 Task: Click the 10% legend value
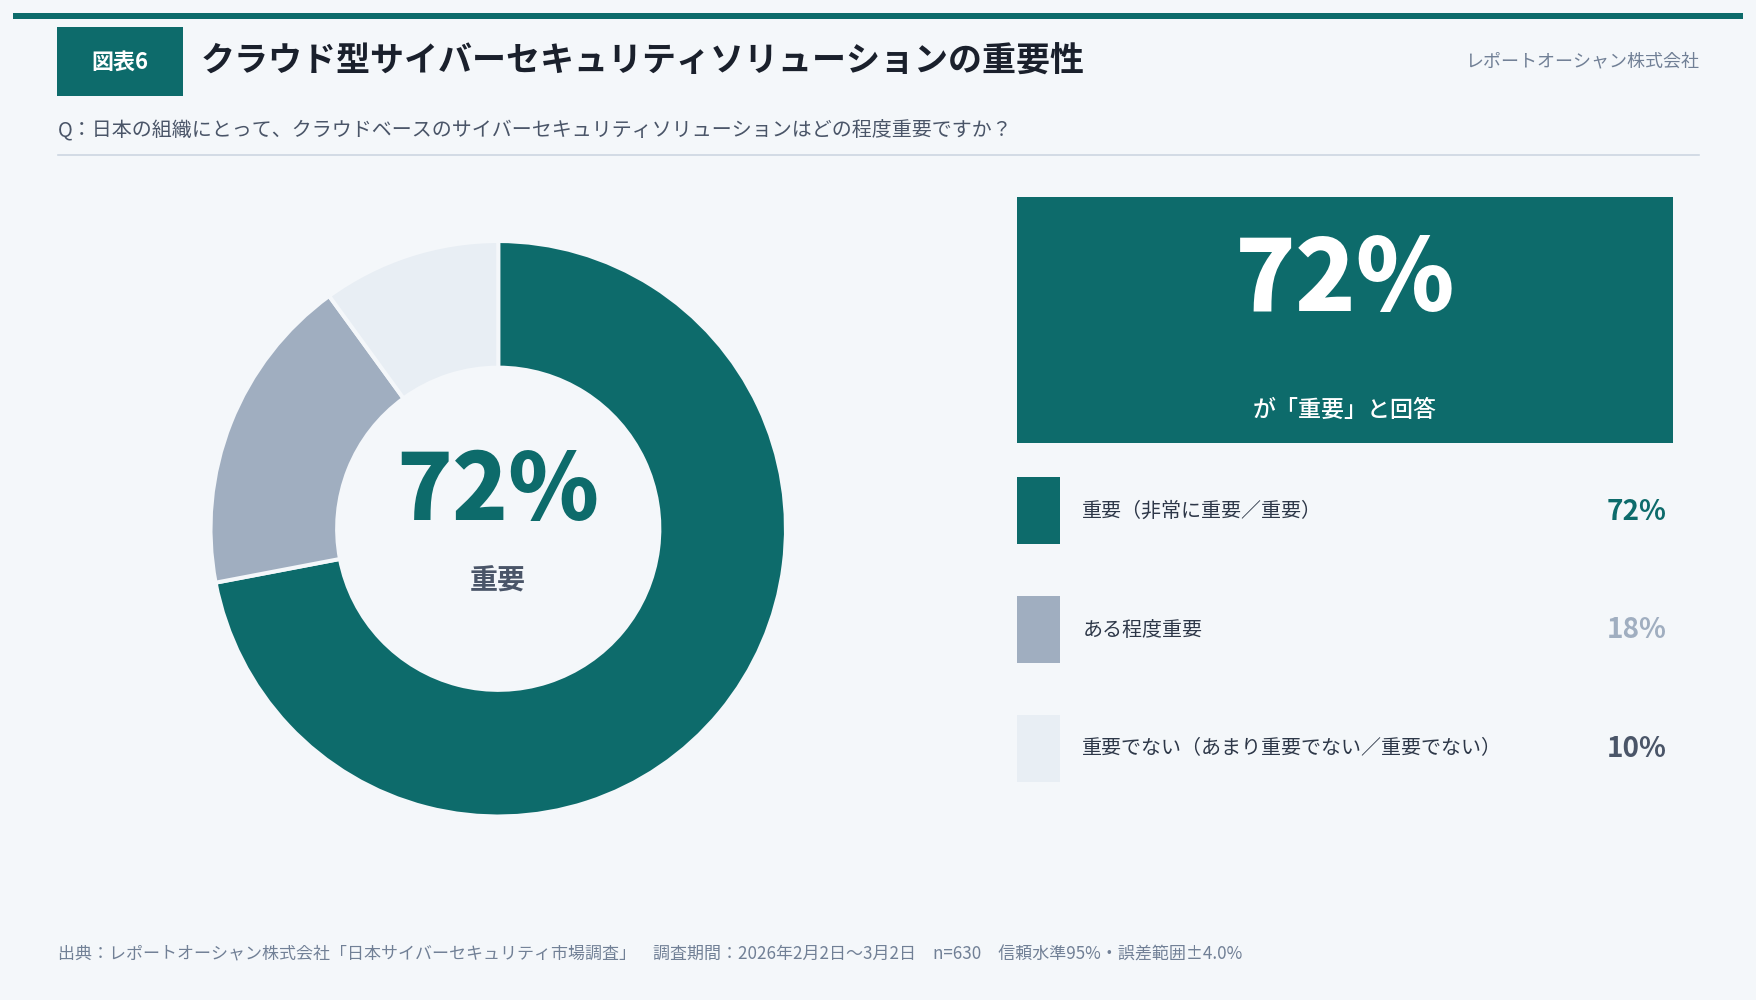(1636, 747)
